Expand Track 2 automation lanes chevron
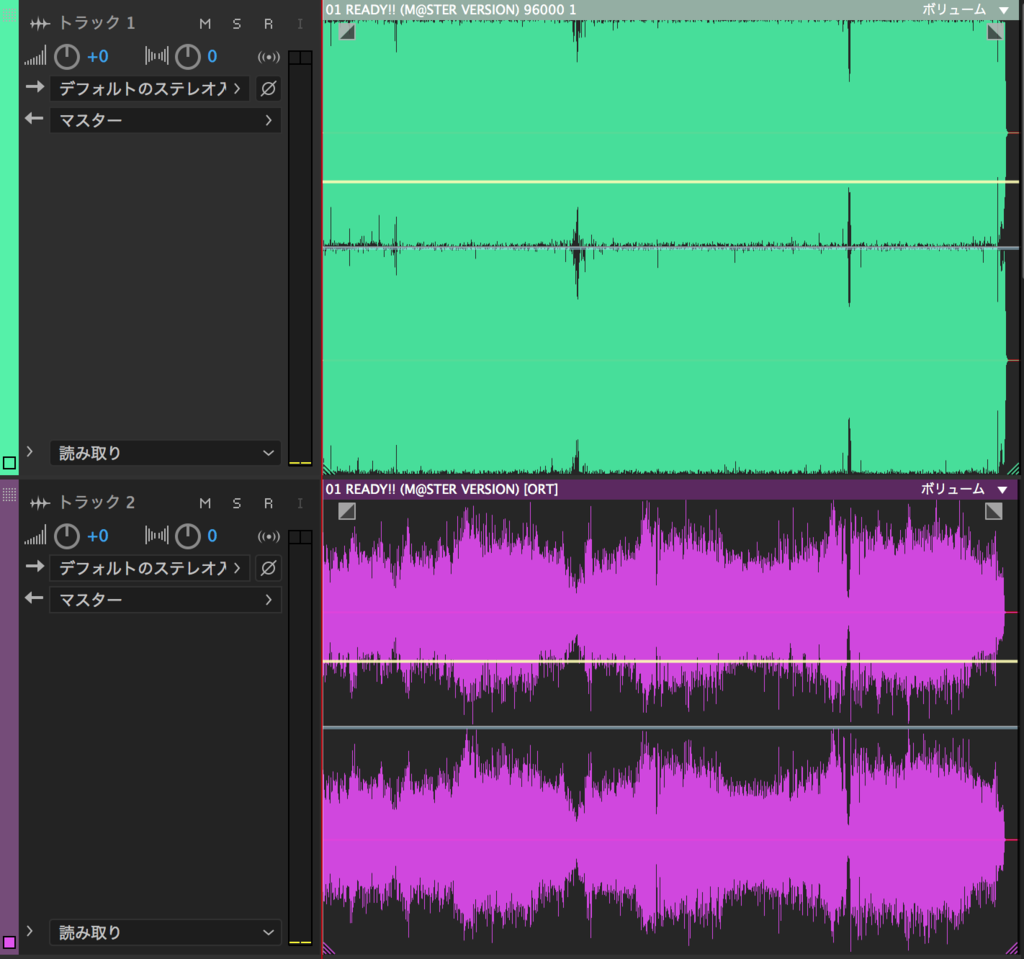 tap(29, 931)
